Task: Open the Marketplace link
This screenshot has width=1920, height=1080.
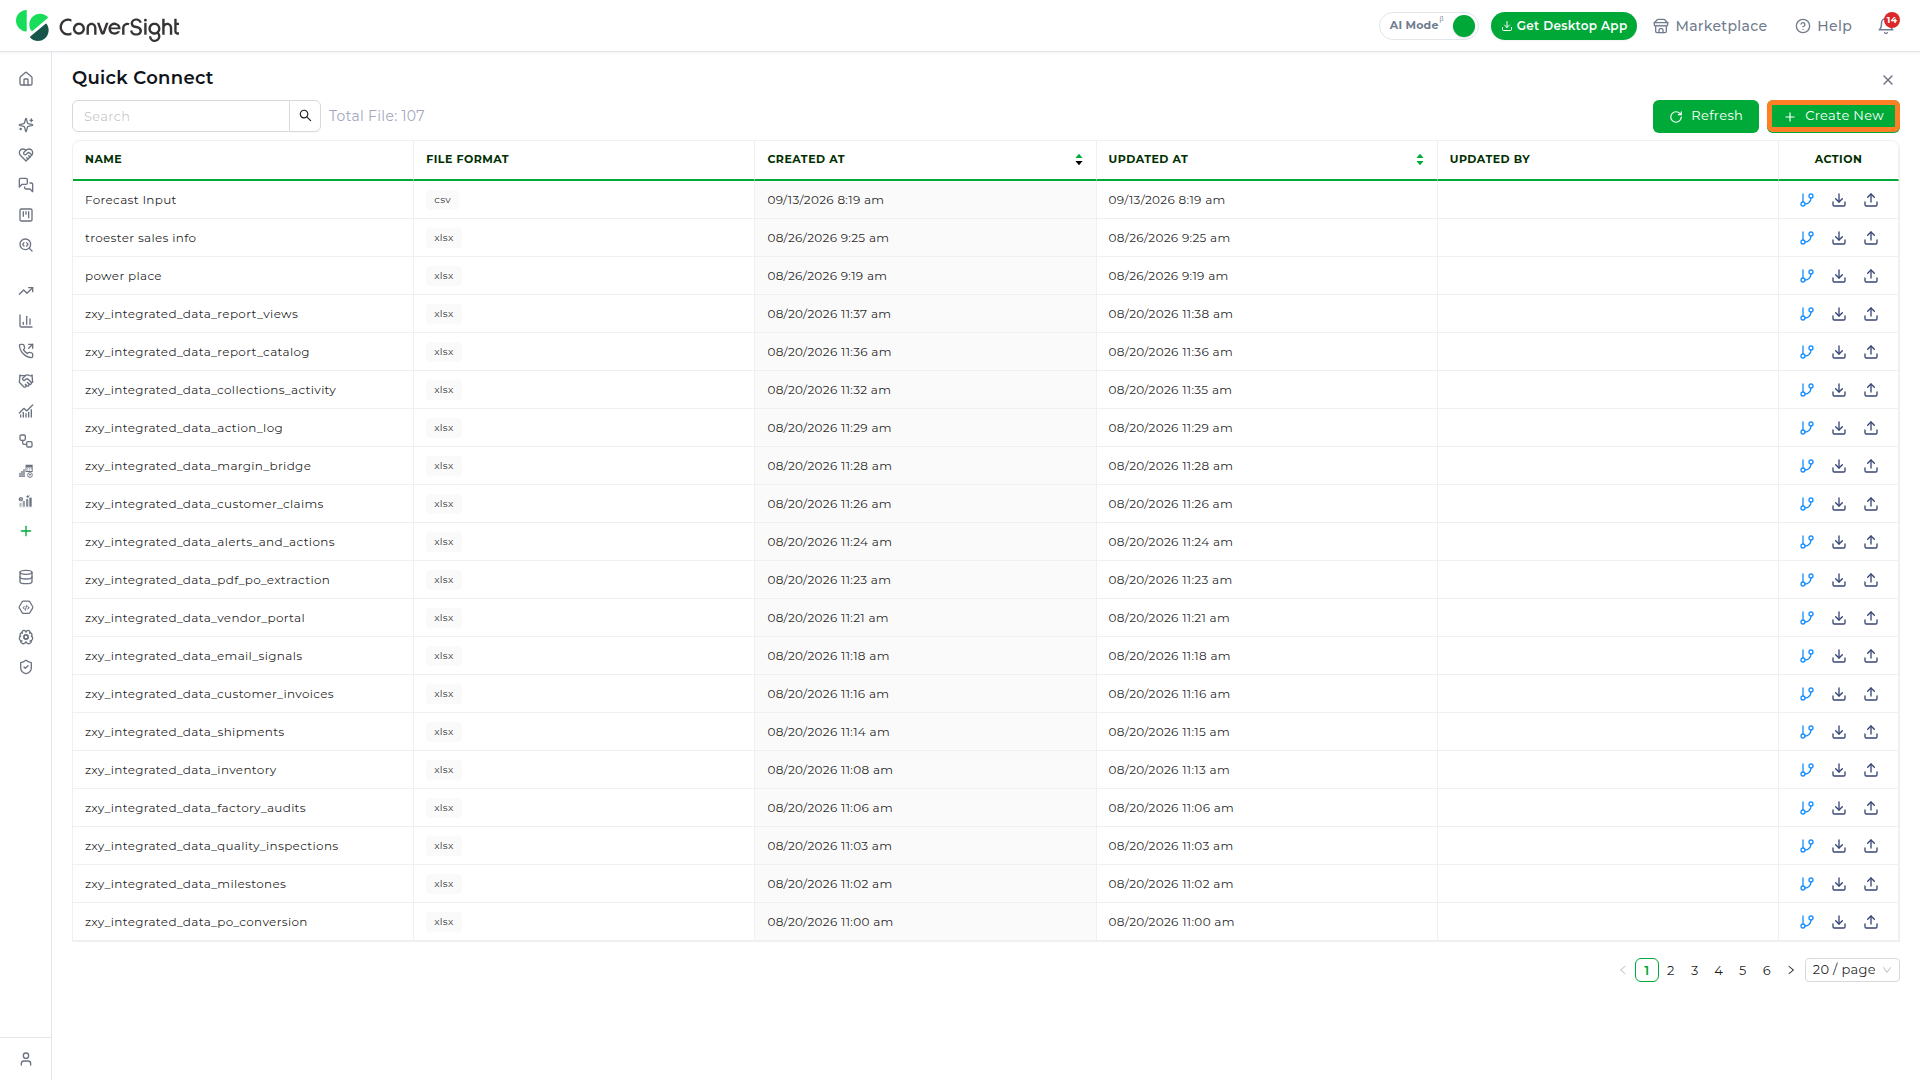Action: (1710, 26)
